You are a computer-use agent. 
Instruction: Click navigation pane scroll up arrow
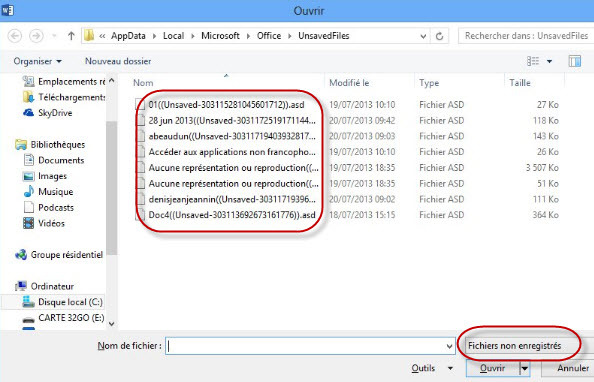pos(111,80)
